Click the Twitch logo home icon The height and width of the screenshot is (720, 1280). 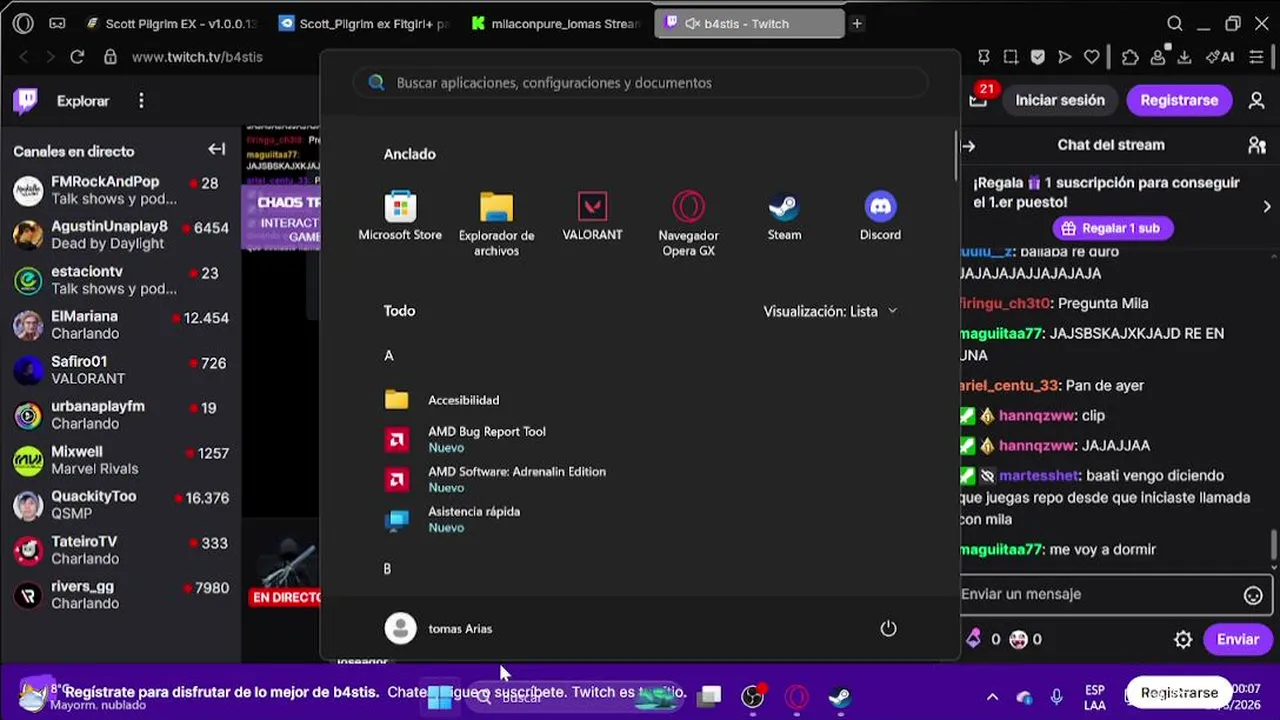pos(25,100)
